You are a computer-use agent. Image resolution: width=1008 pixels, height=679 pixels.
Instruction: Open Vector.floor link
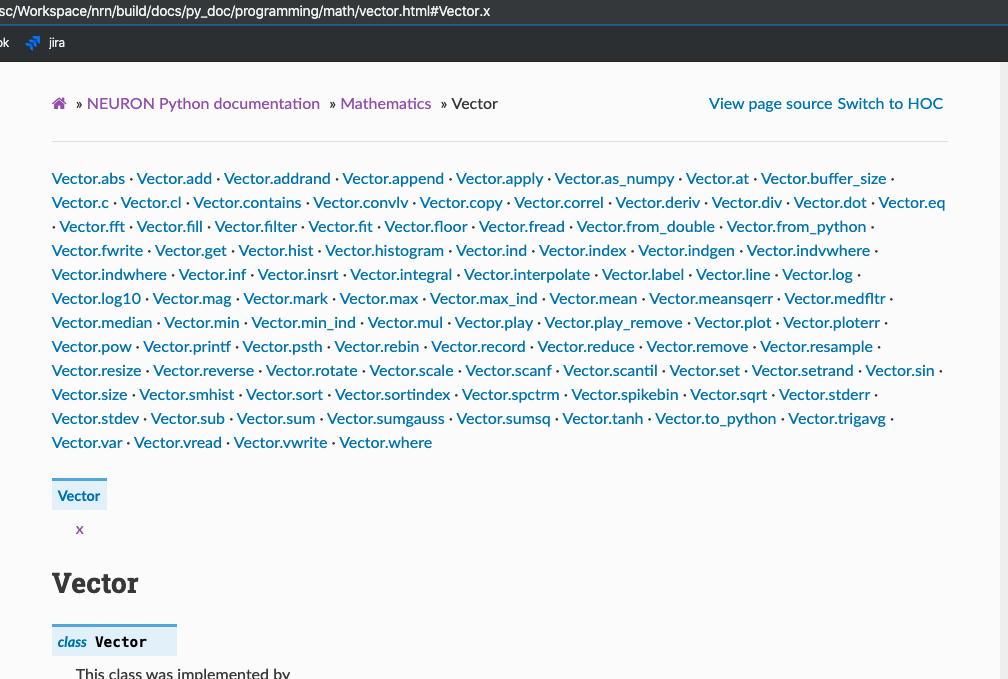click(x=426, y=227)
